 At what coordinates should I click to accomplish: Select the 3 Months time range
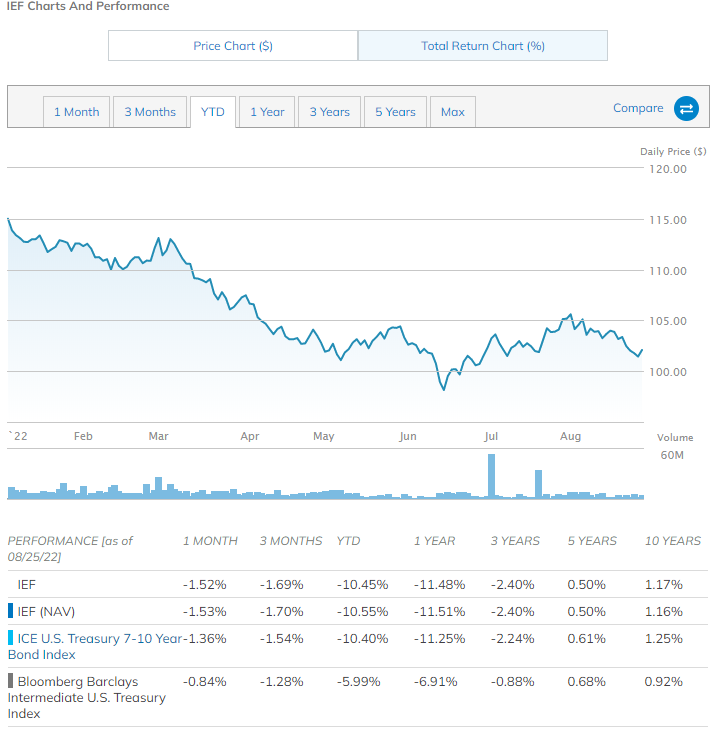150,112
